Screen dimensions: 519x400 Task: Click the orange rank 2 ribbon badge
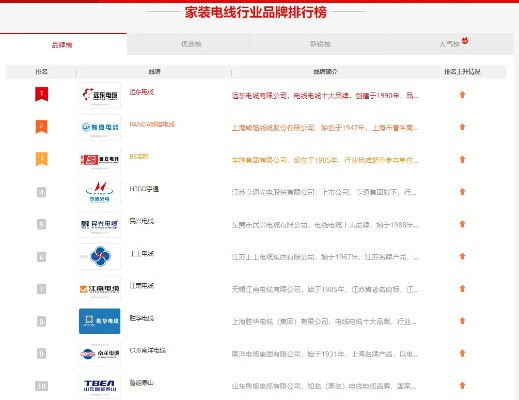point(42,126)
